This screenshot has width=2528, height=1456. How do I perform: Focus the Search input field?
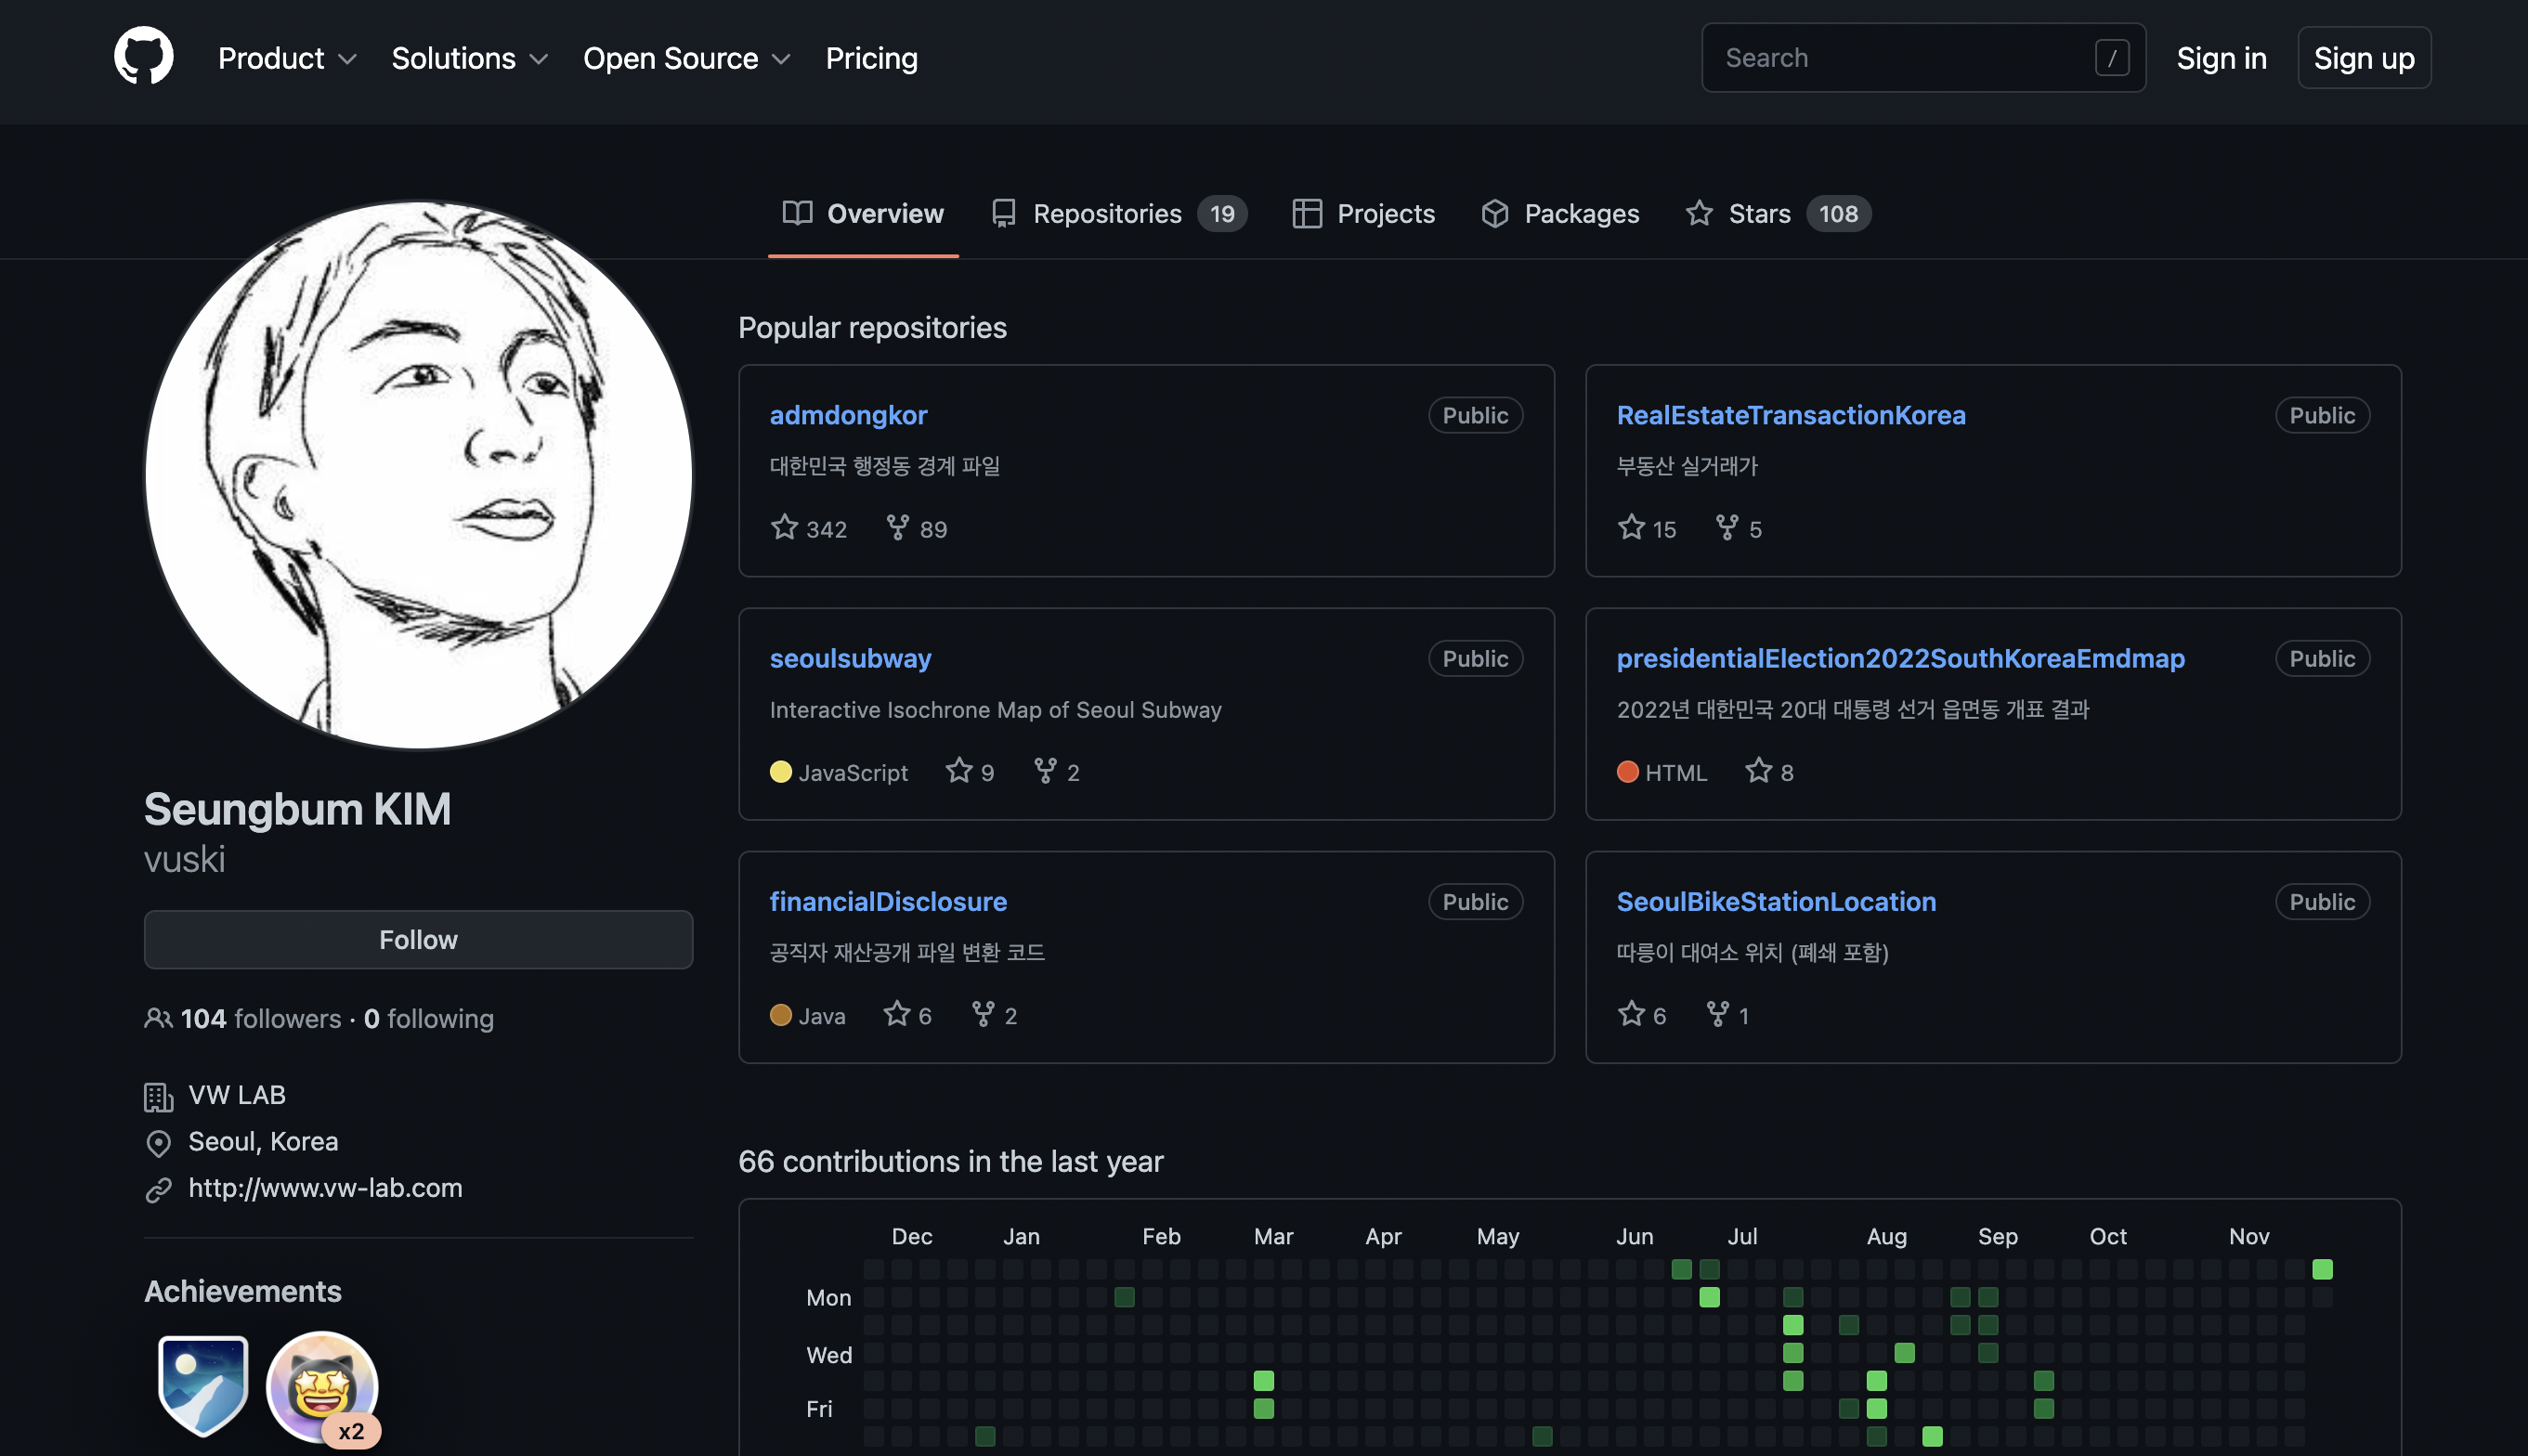[x=1923, y=58]
